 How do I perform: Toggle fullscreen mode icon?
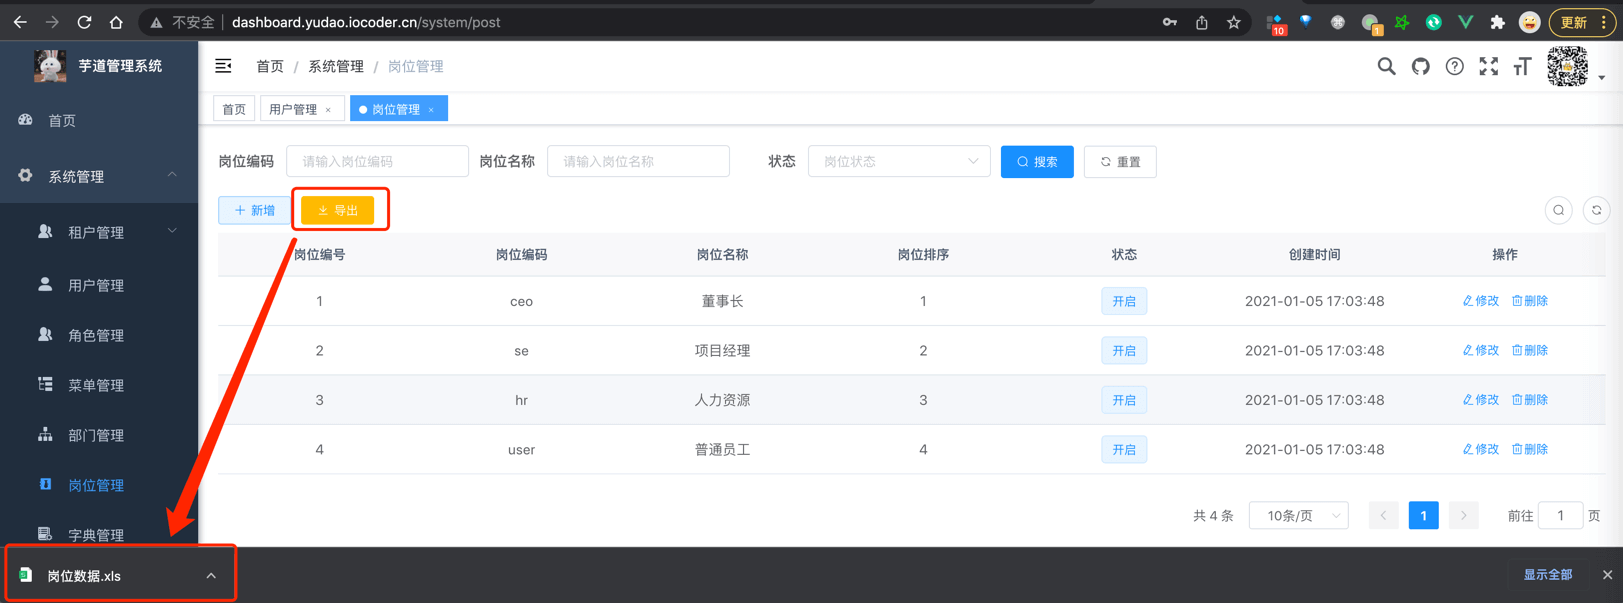click(1488, 66)
